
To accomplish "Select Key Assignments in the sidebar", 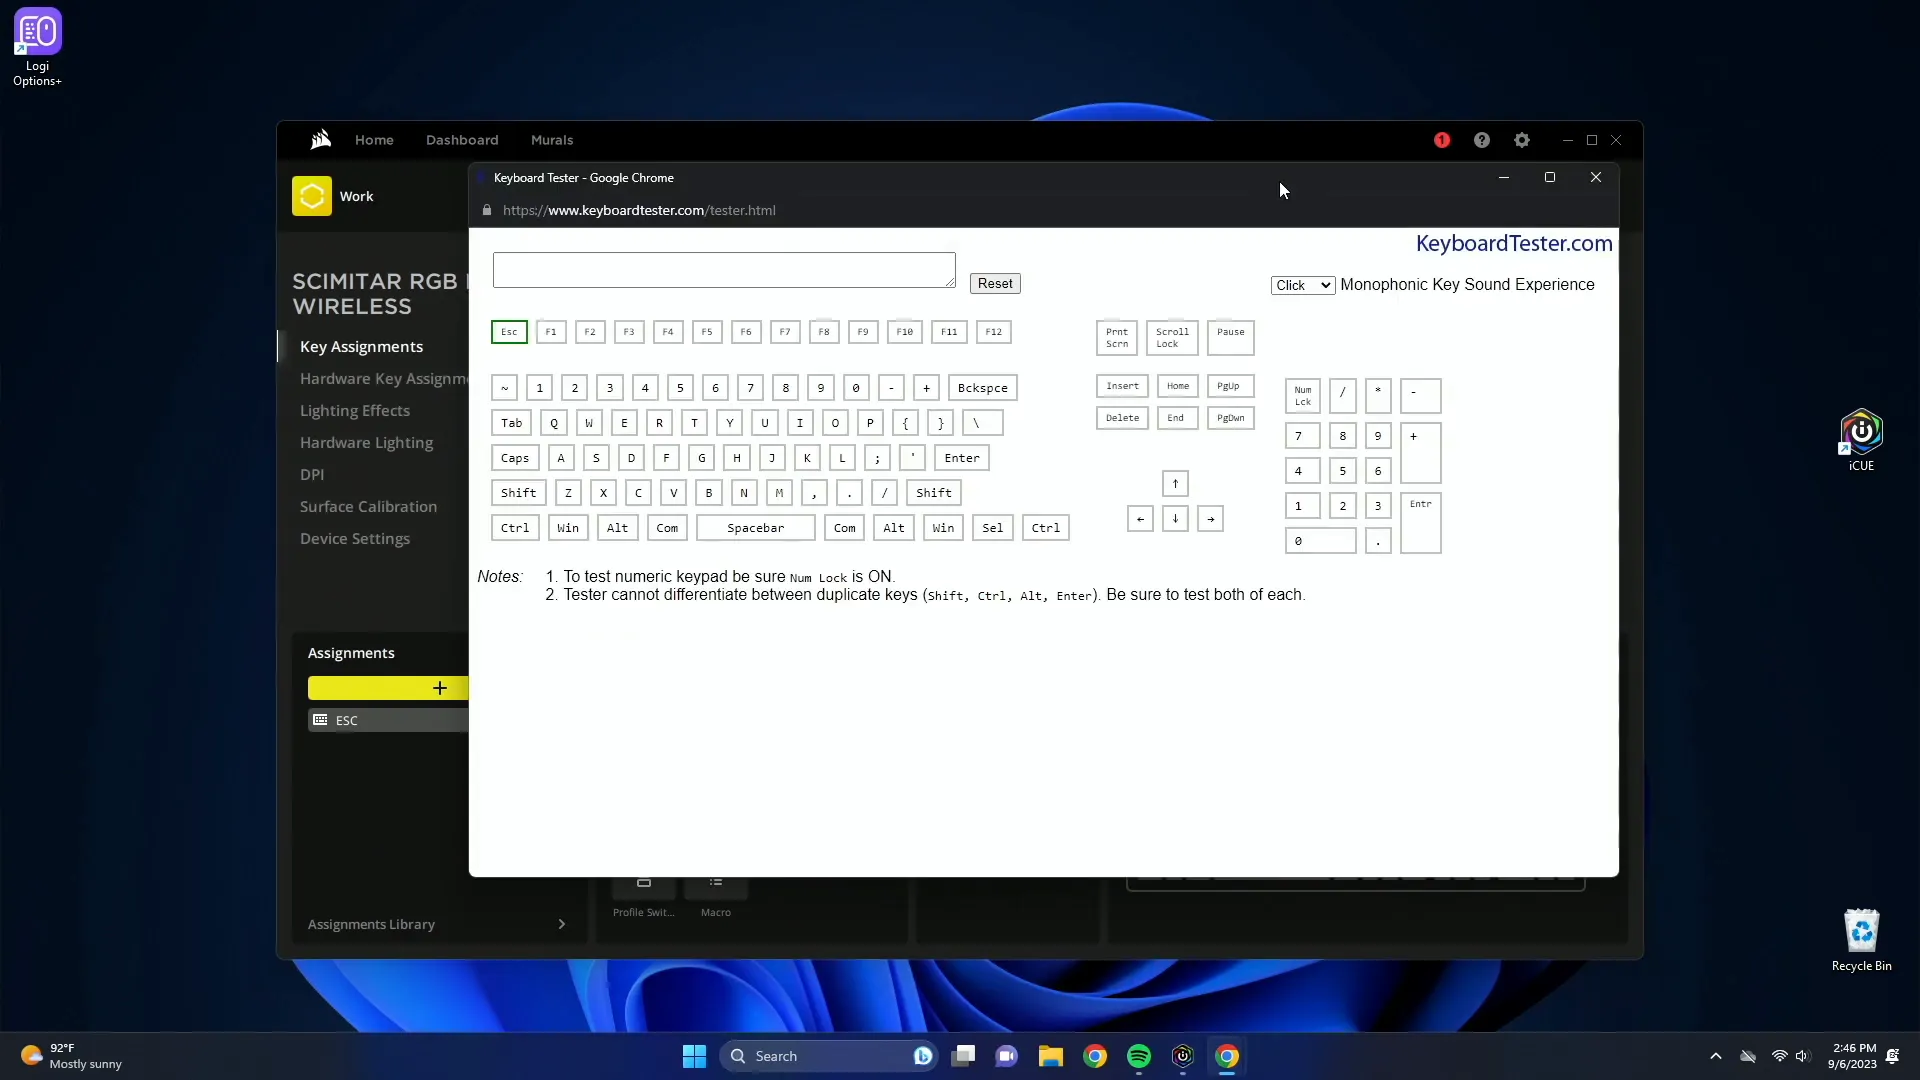I will coord(361,347).
